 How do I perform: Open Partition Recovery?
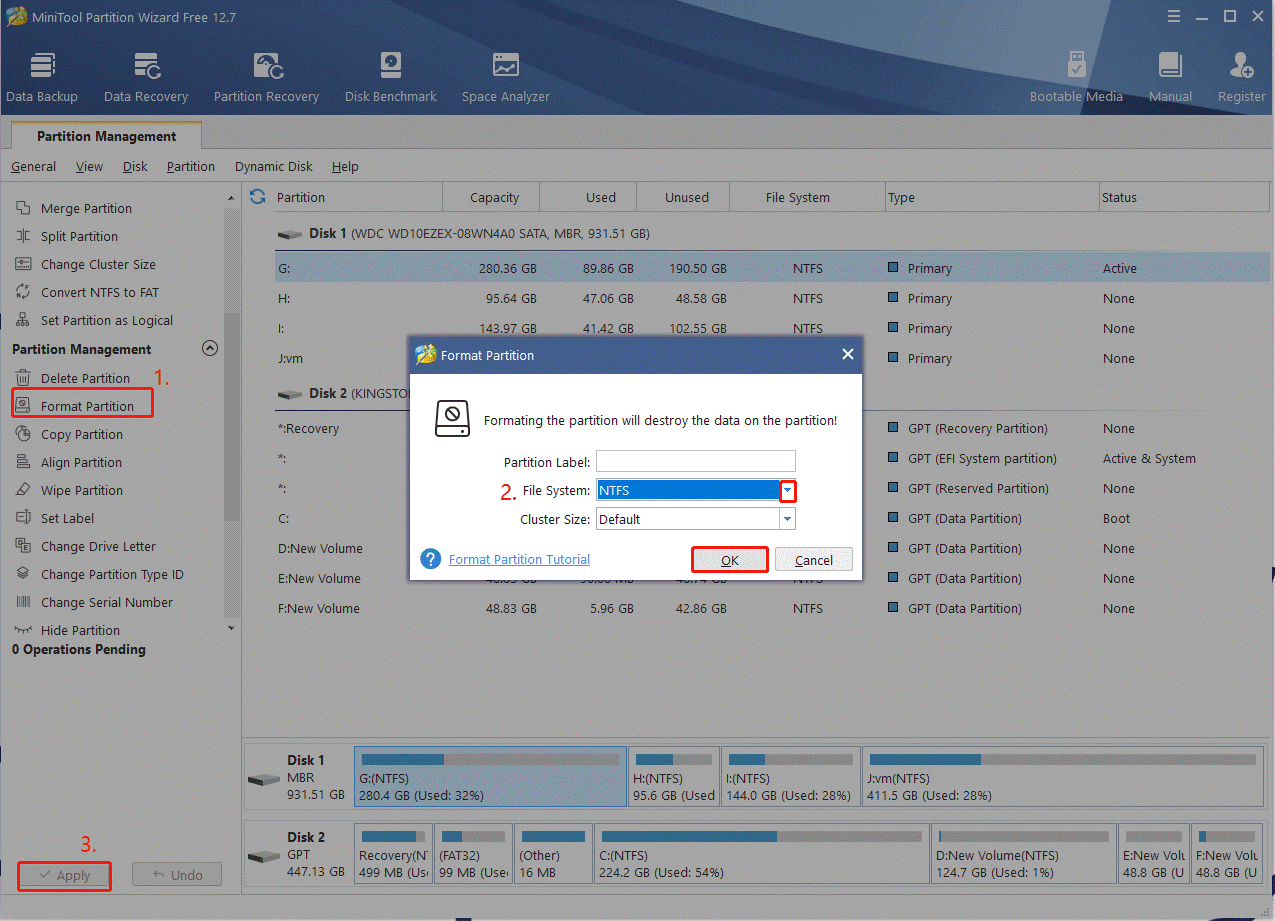(x=266, y=77)
